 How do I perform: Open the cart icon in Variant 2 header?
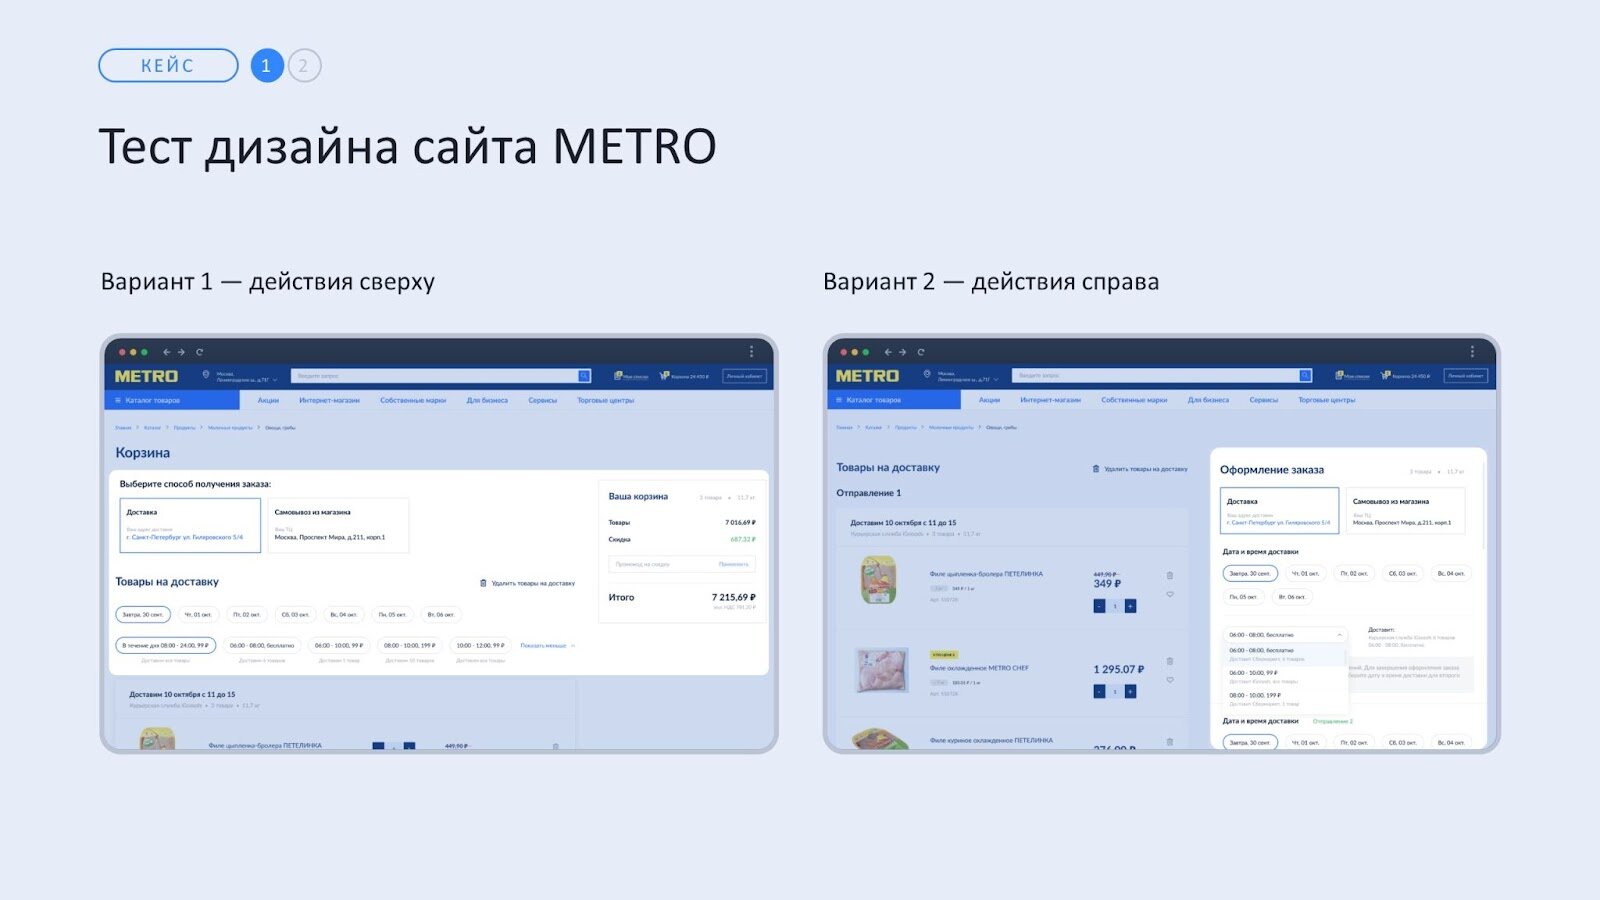pos(1385,376)
